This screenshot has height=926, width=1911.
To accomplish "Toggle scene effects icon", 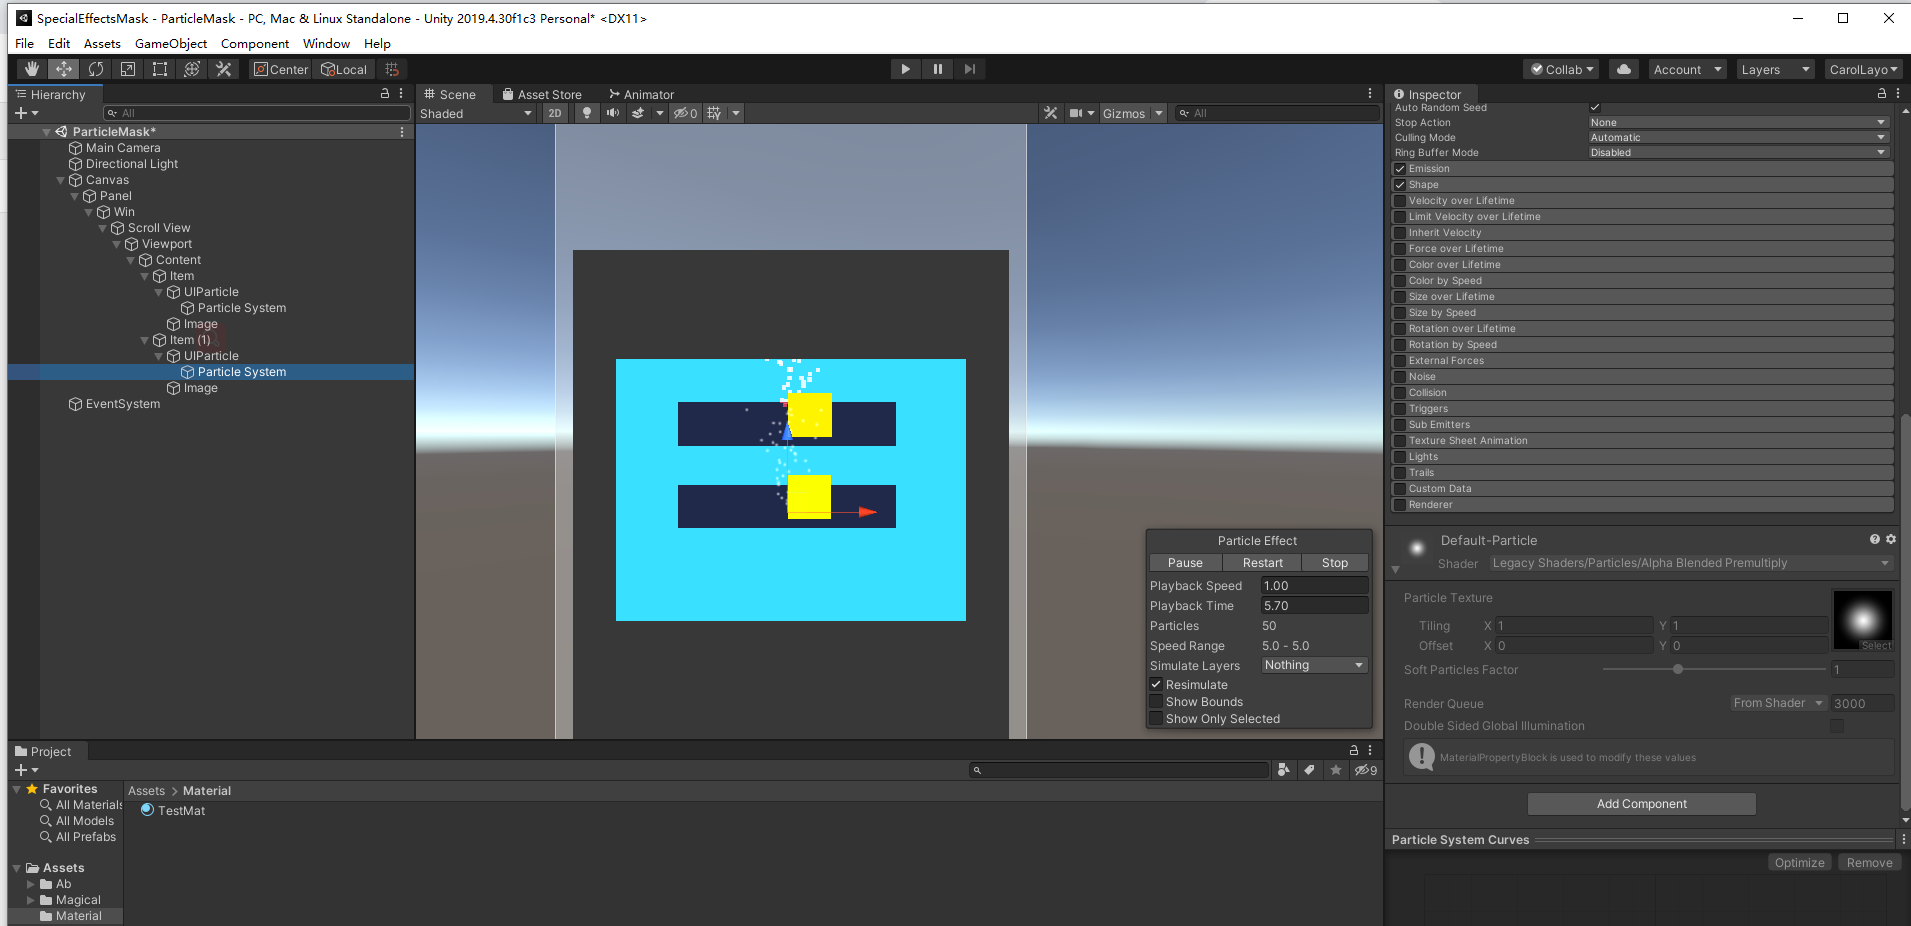I will point(638,113).
